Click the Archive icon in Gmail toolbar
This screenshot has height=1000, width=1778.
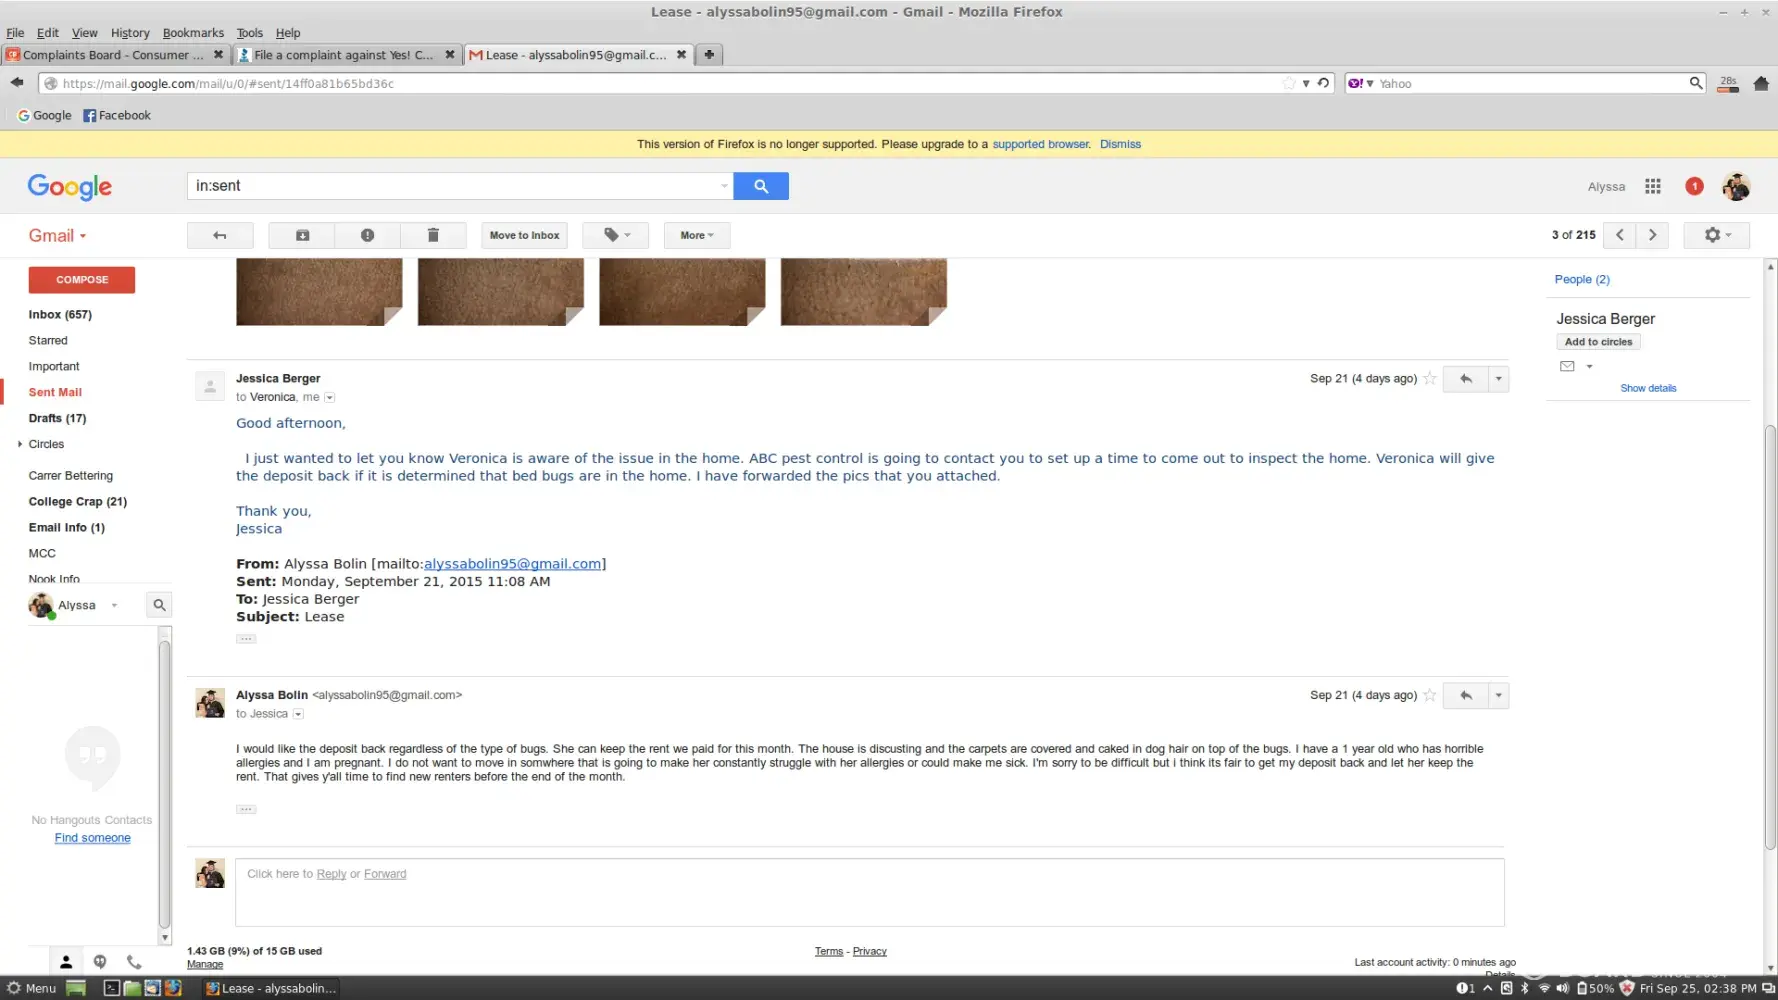pos(302,235)
